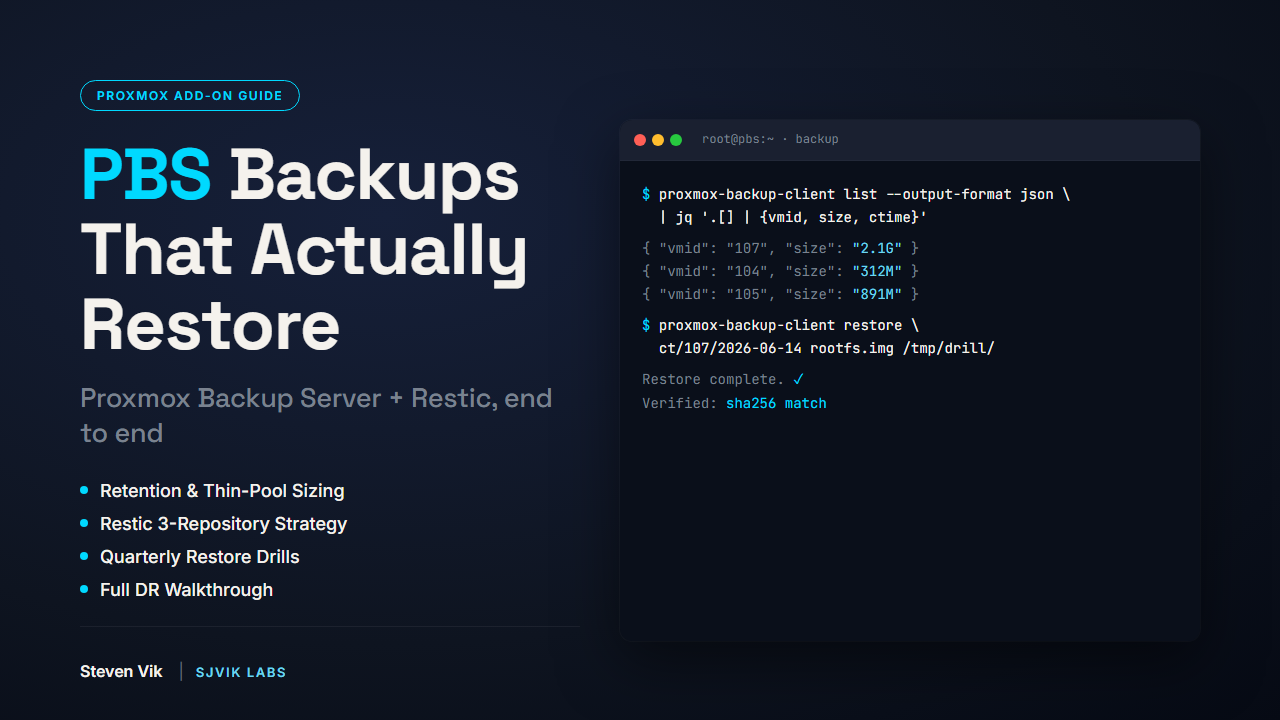Click the output row for vmid 107
The height and width of the screenshot is (720, 1280).
pos(780,248)
